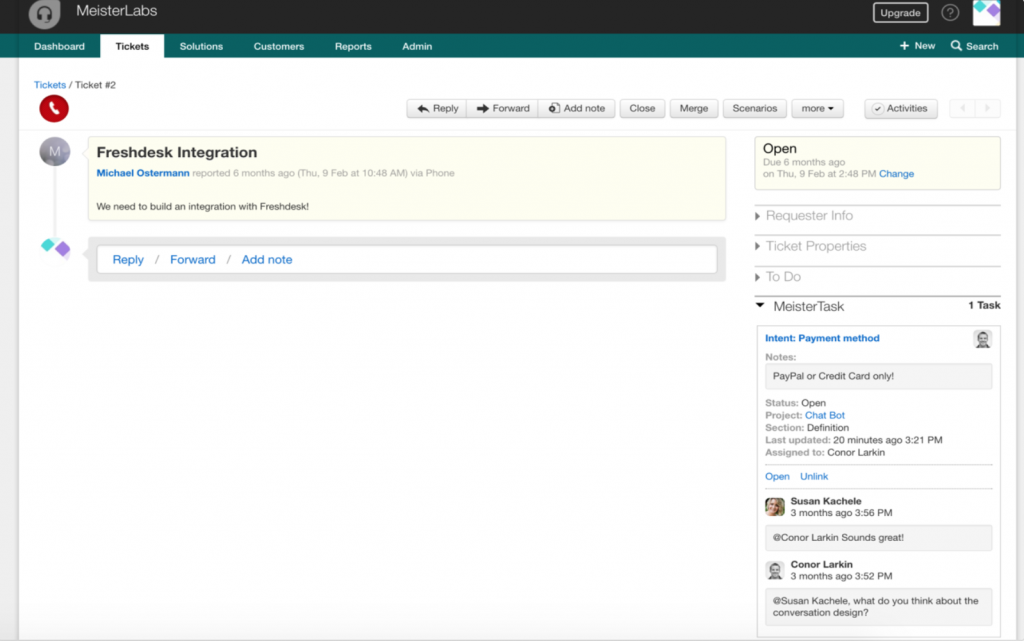Open the Solutions tab
Image resolution: width=1024 pixels, height=641 pixels.
tap(201, 46)
